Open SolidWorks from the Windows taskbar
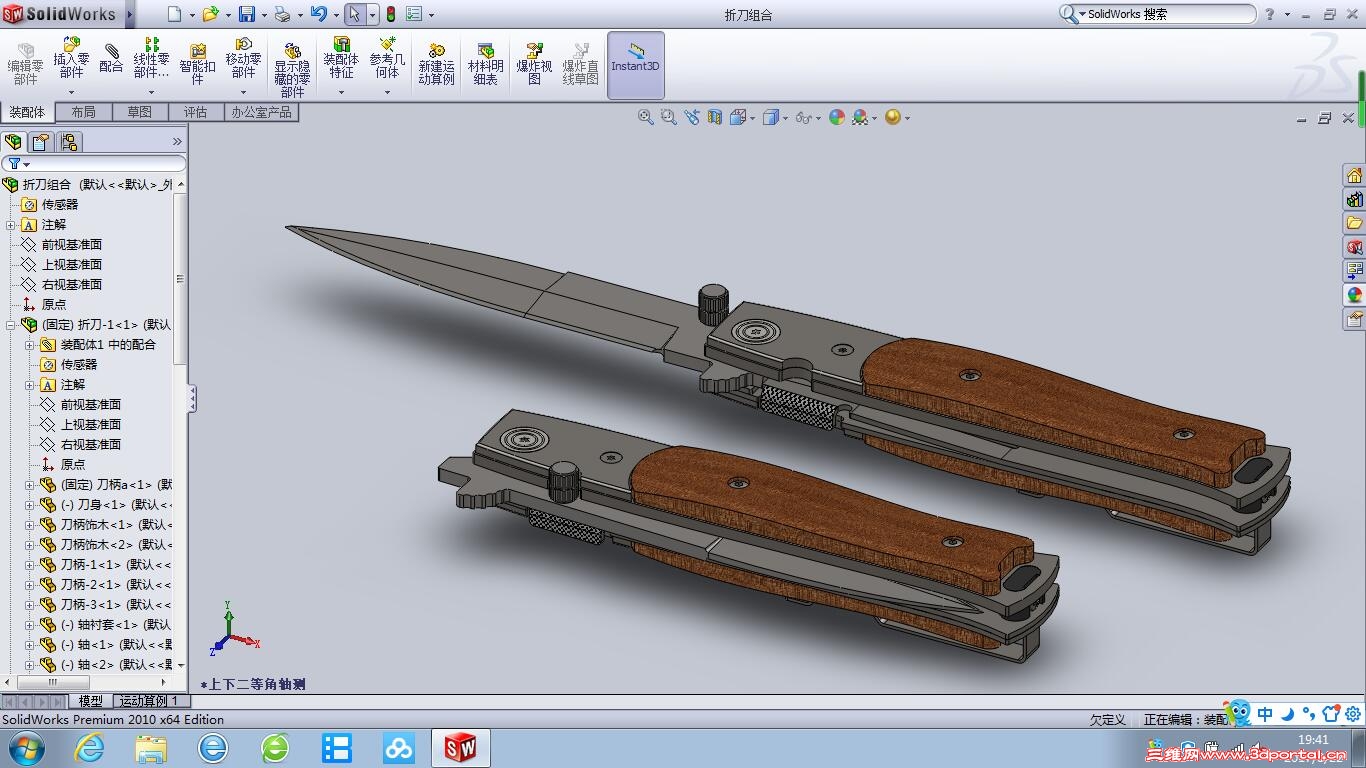1366x768 pixels. click(x=460, y=747)
